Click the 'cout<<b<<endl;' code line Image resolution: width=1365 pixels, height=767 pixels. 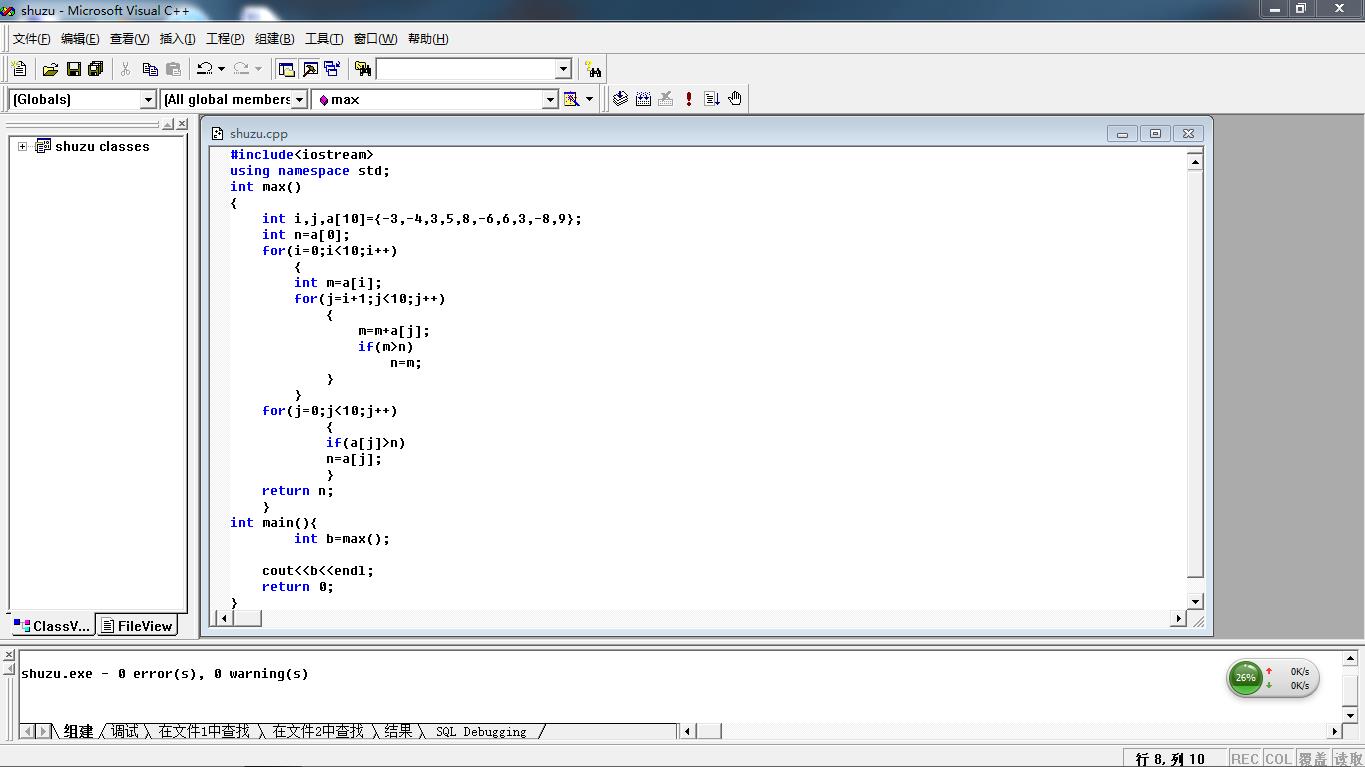pyautogui.click(x=318, y=570)
